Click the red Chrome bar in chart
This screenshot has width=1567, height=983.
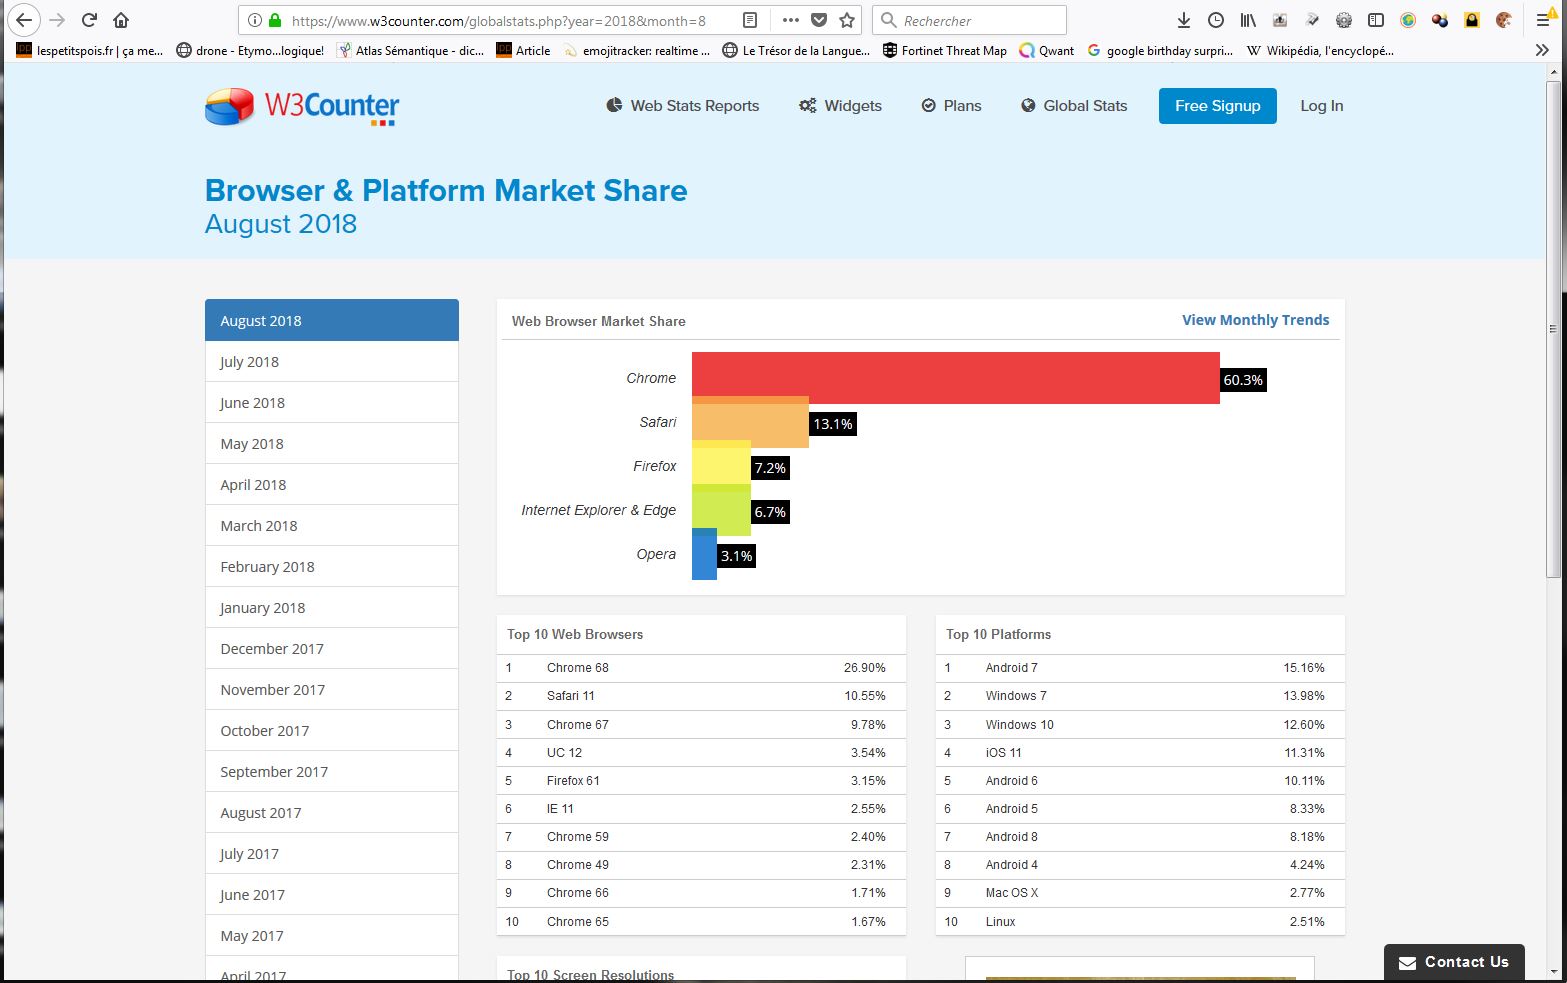pyautogui.click(x=955, y=376)
